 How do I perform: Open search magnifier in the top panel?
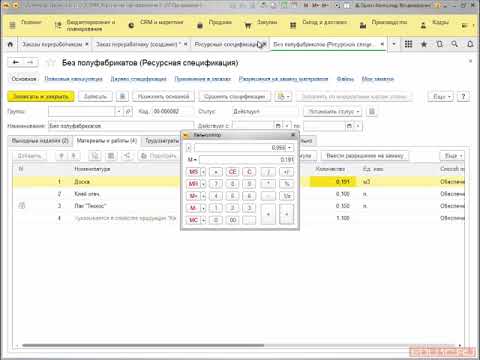[x=454, y=44]
